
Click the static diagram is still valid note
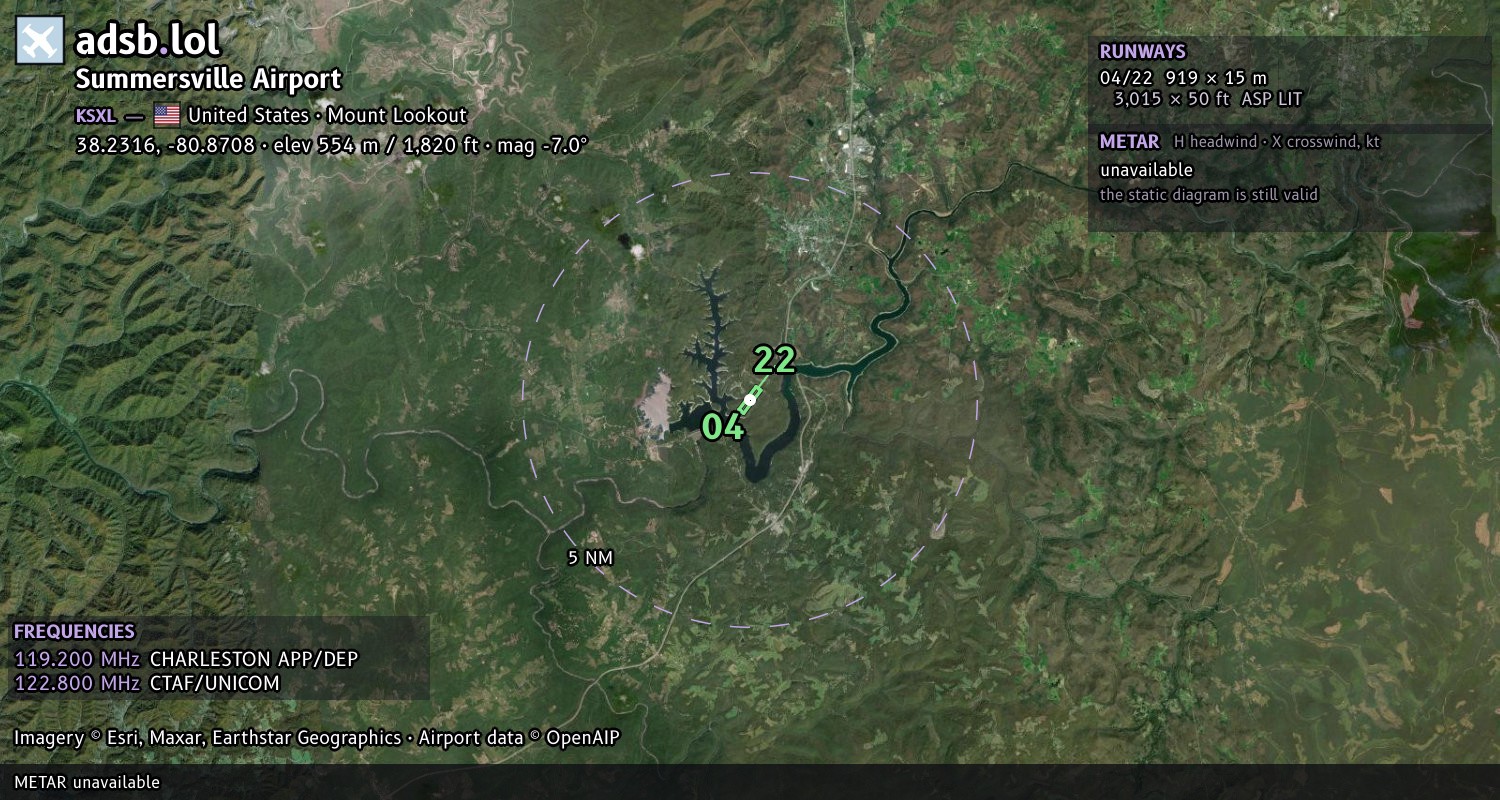[x=1209, y=195]
